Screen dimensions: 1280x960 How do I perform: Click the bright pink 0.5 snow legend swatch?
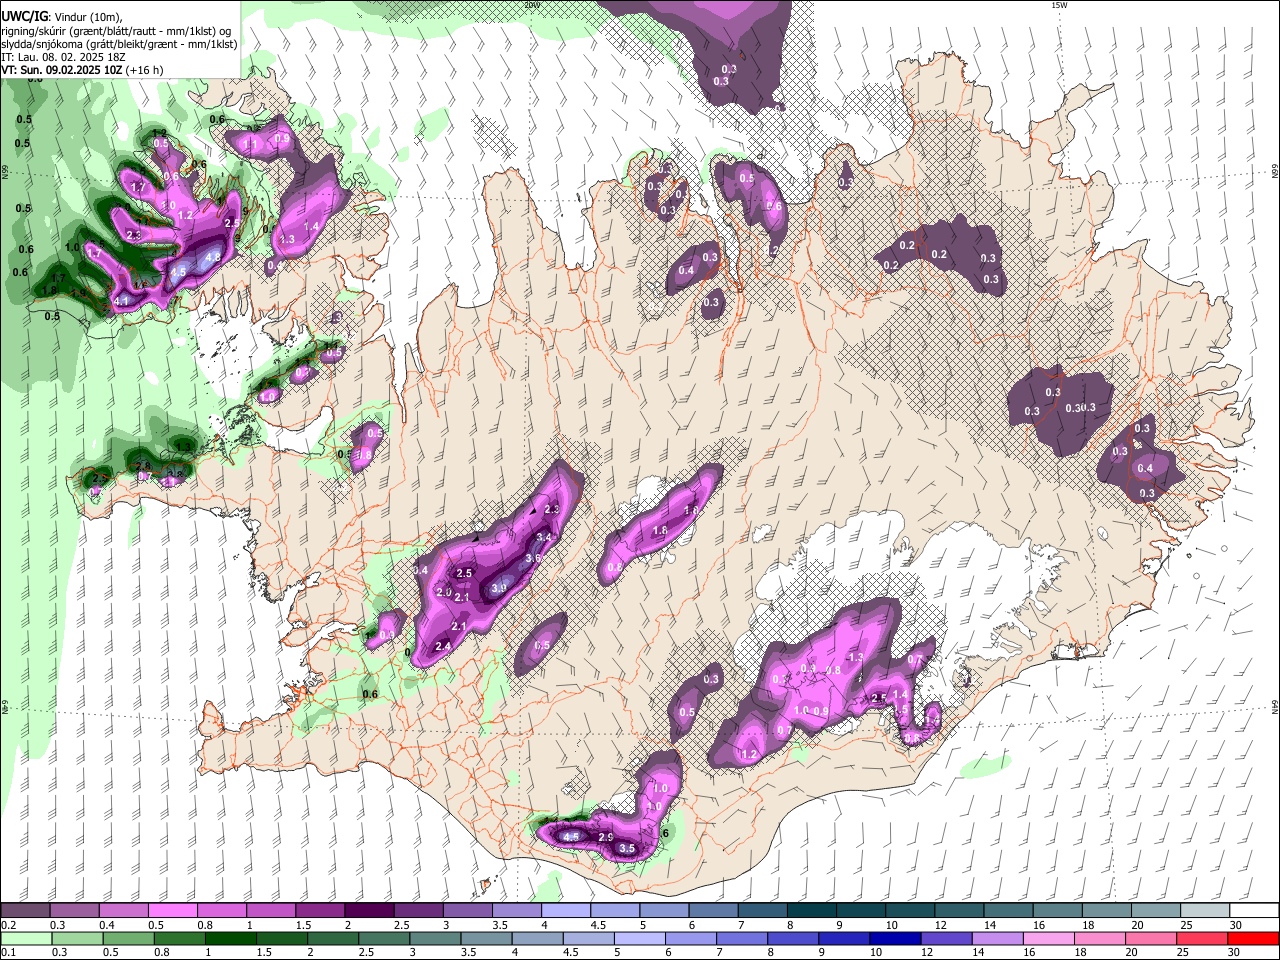click(x=172, y=911)
